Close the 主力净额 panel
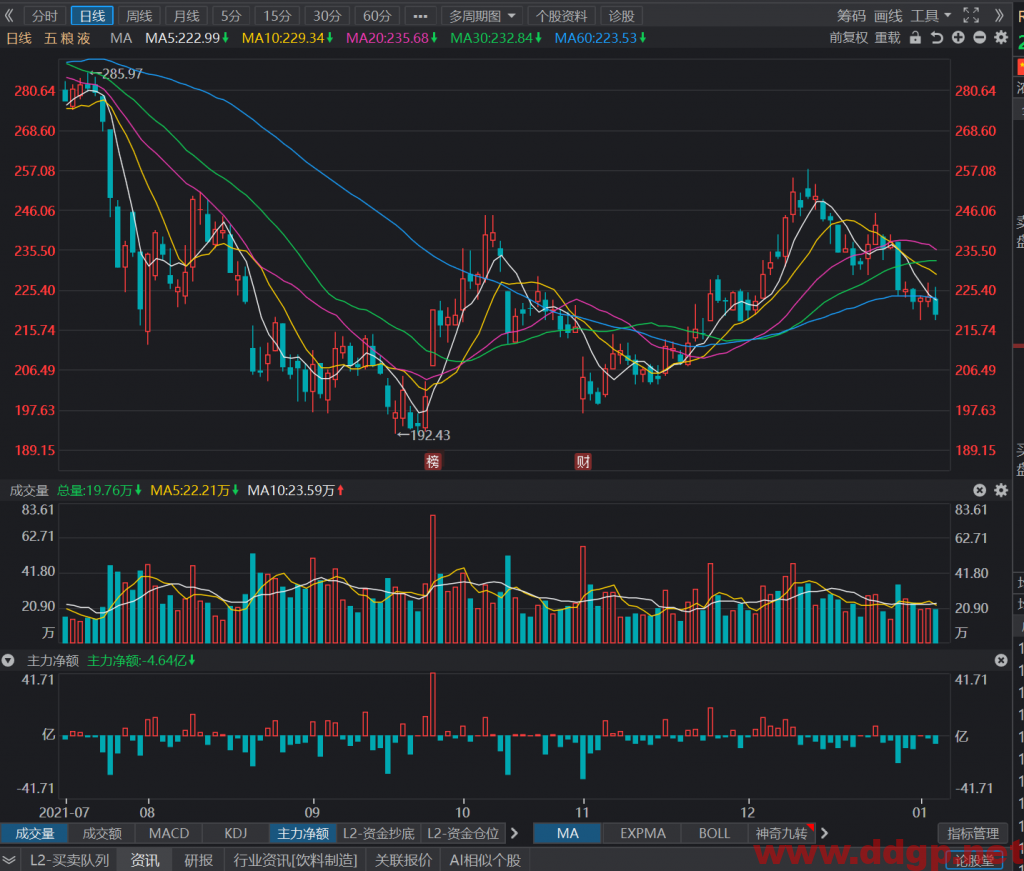The height and width of the screenshot is (871, 1024). [x=1001, y=661]
